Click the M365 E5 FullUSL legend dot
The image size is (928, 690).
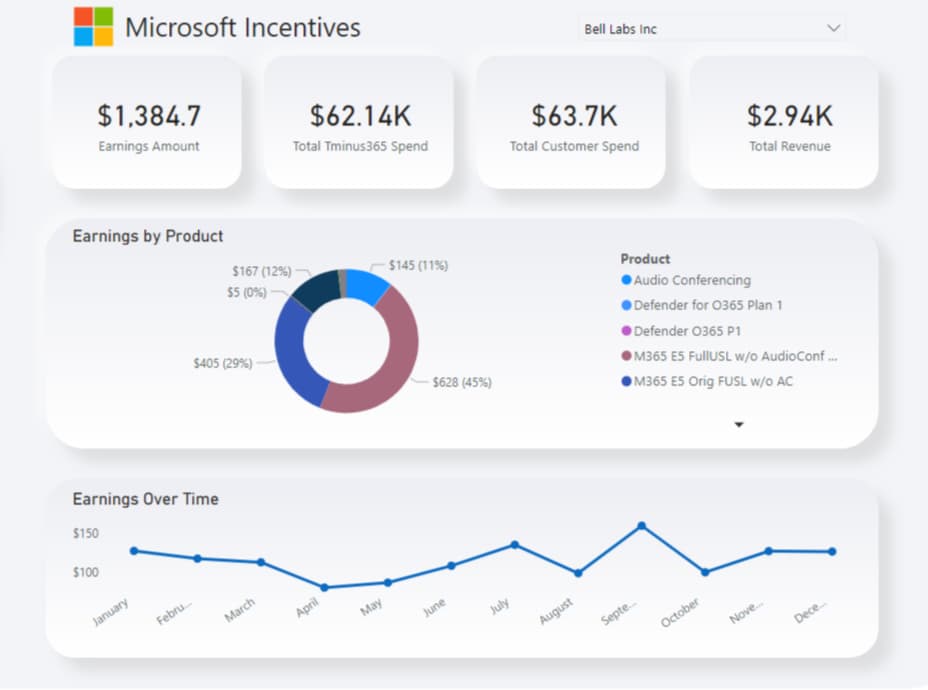(626, 356)
